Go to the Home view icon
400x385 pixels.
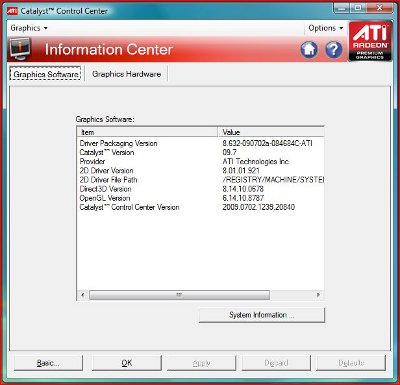click(x=309, y=50)
